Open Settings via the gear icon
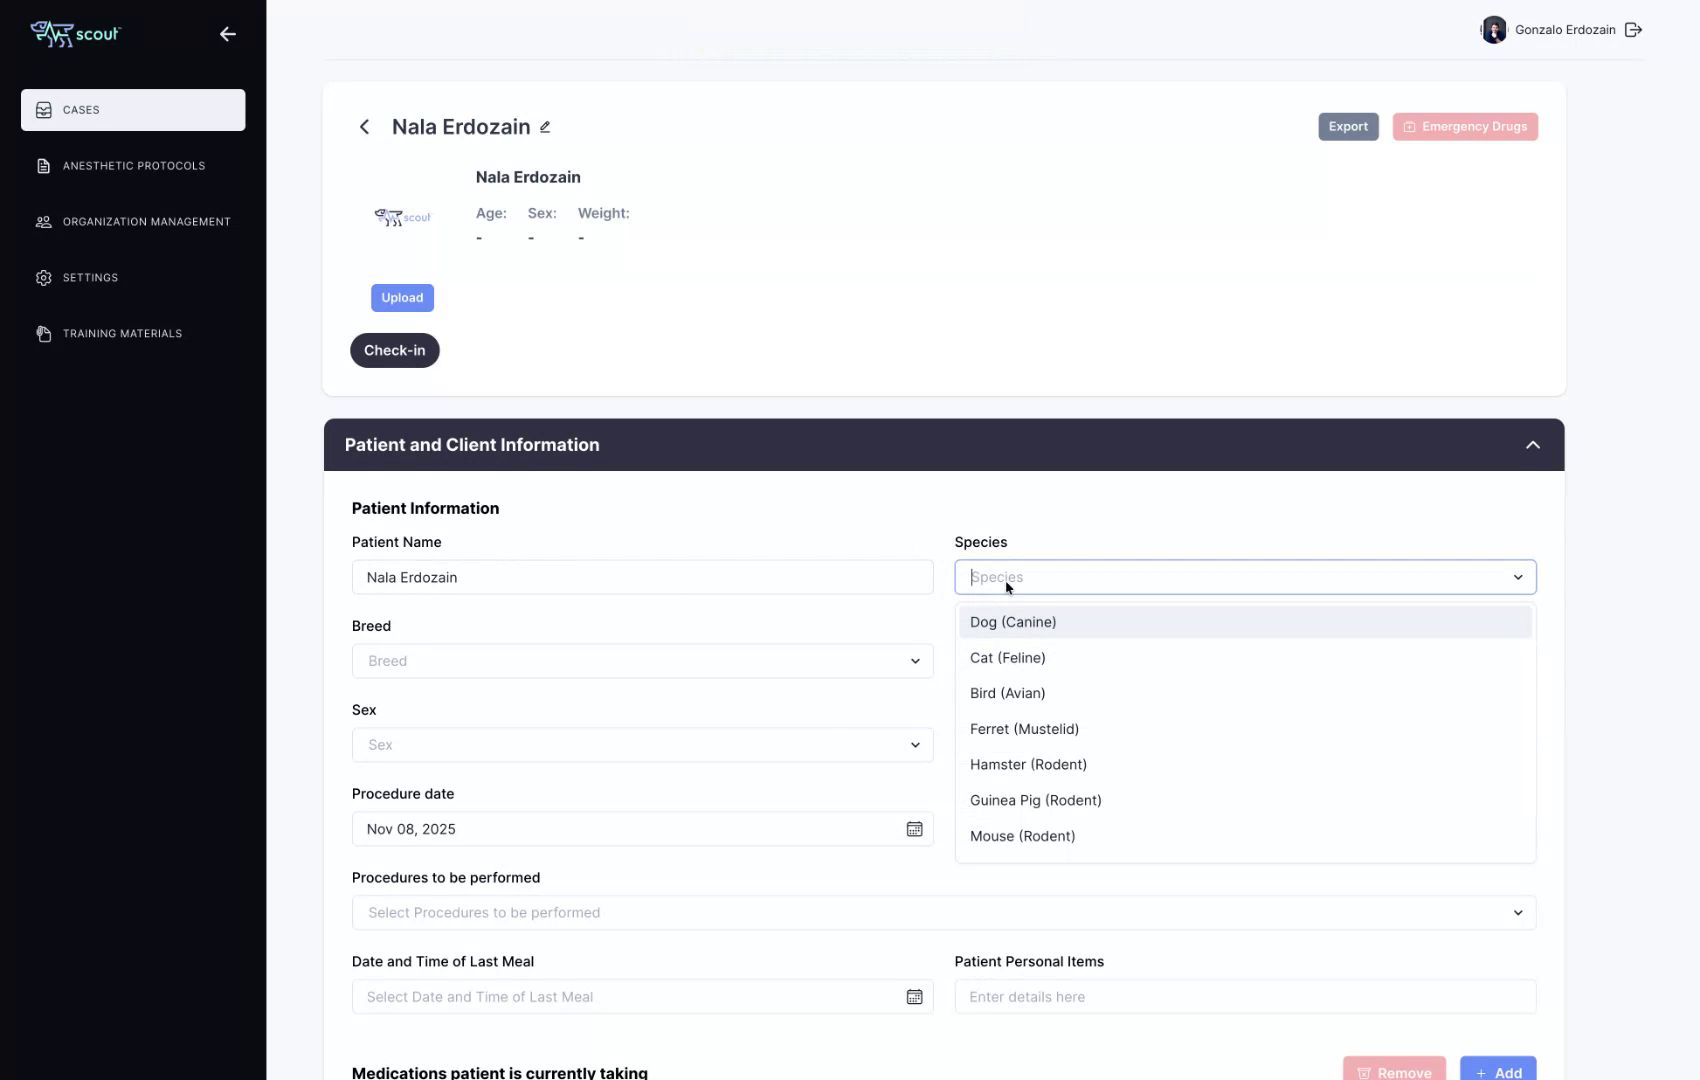Screen dimensions: 1700x1080 click(44, 277)
